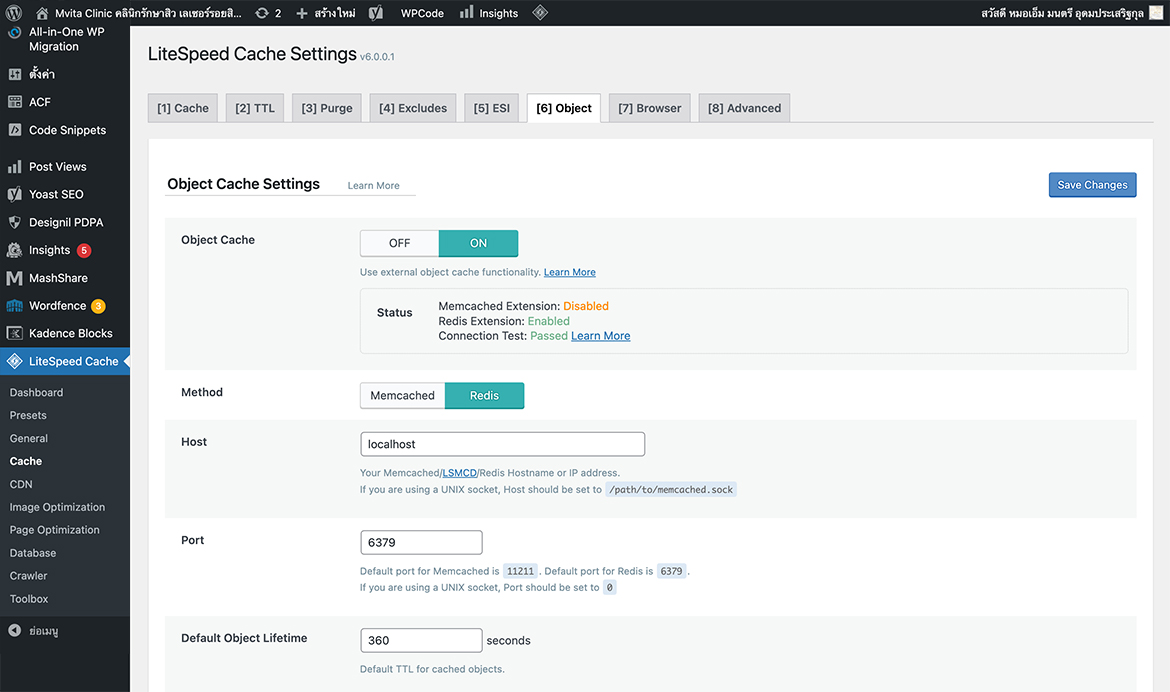1170x692 pixels.
Task: Click the Mvita Clinic site name
Action: (x=148, y=13)
